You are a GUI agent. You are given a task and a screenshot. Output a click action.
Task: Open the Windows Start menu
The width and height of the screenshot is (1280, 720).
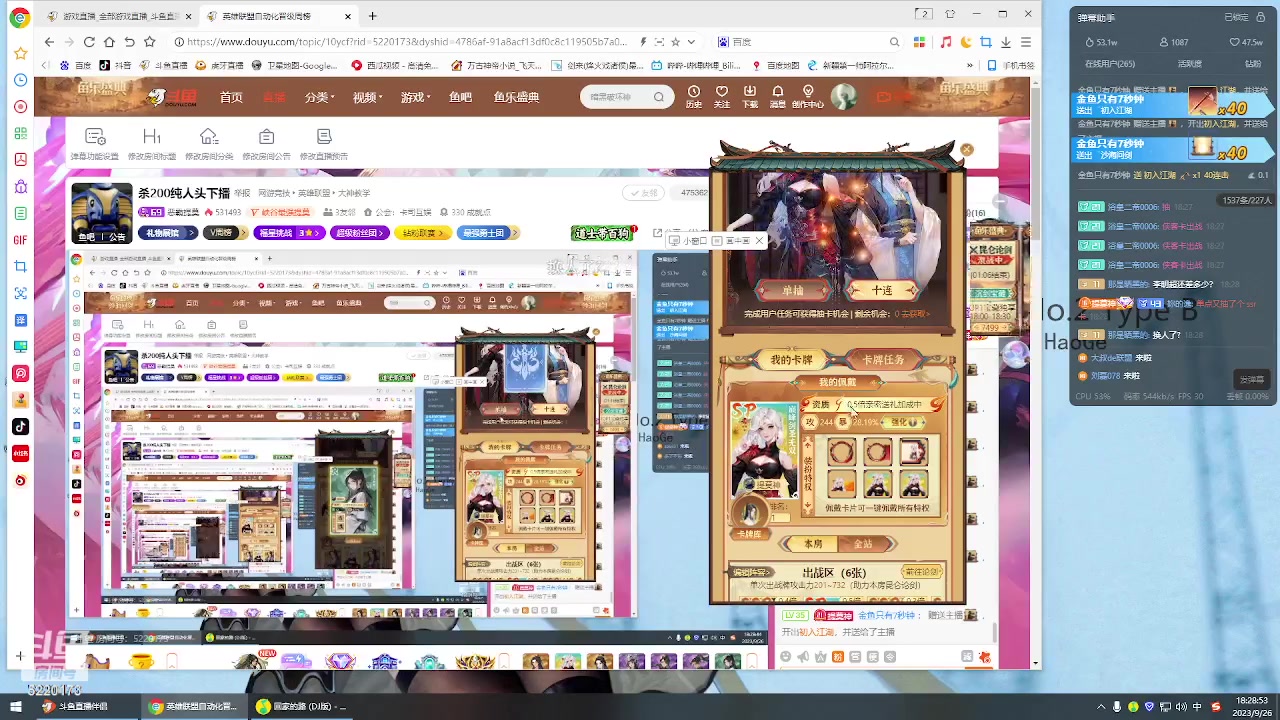pos(16,706)
